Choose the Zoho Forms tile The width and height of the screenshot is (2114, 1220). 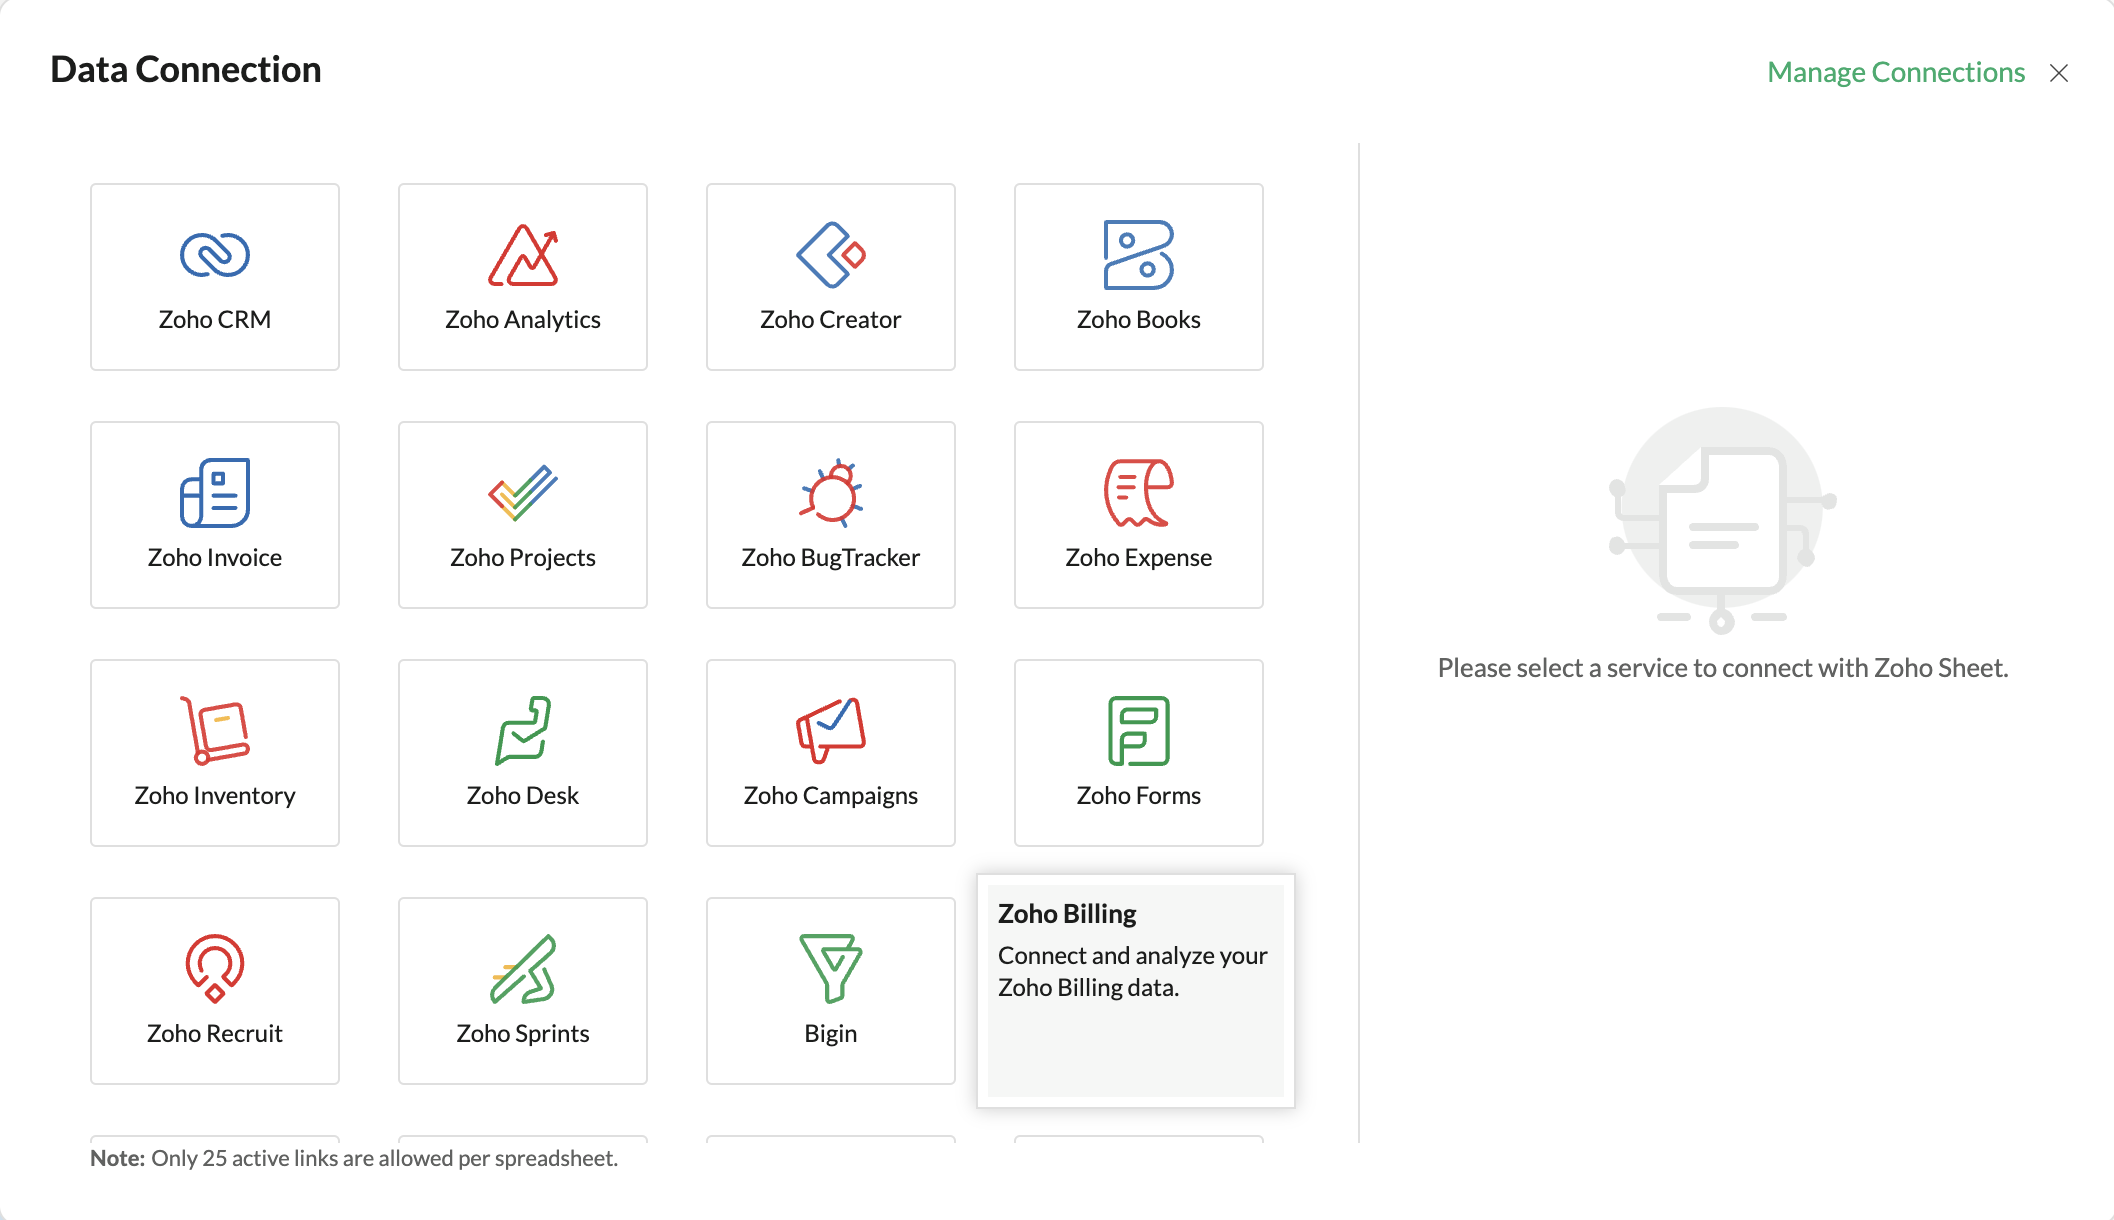[1138, 752]
